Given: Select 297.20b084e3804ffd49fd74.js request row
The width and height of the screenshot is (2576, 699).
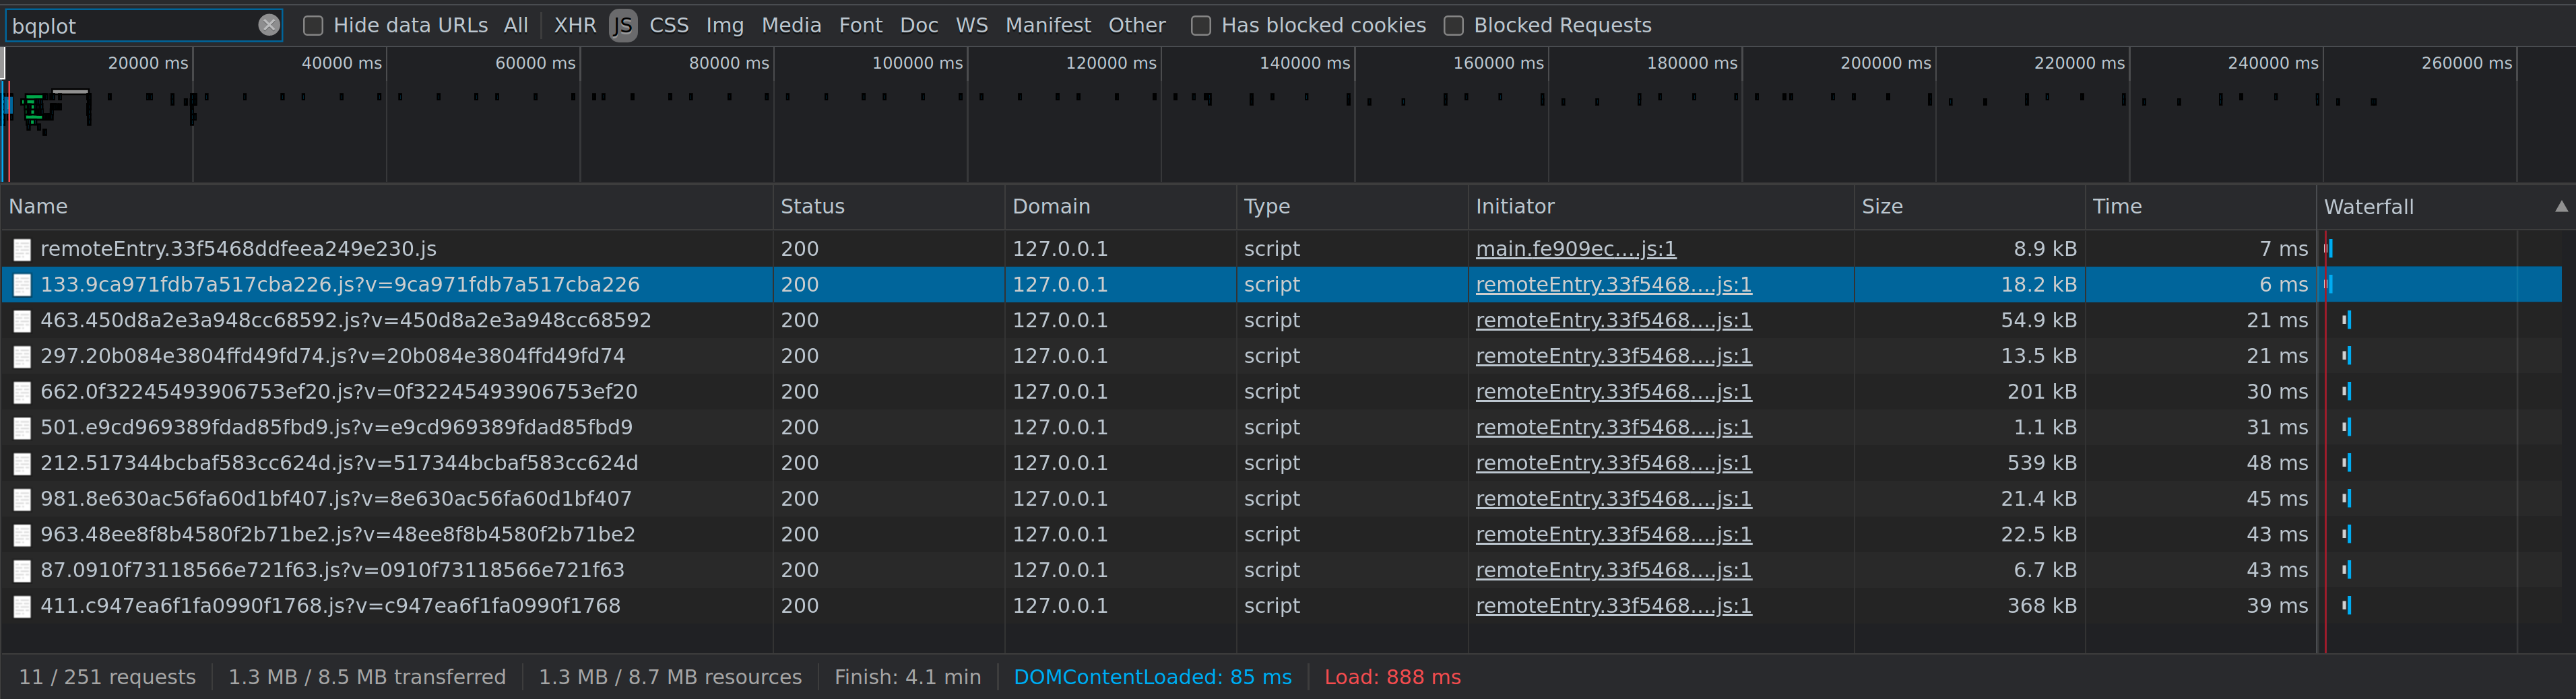Looking at the screenshot, I should point(1281,356).
